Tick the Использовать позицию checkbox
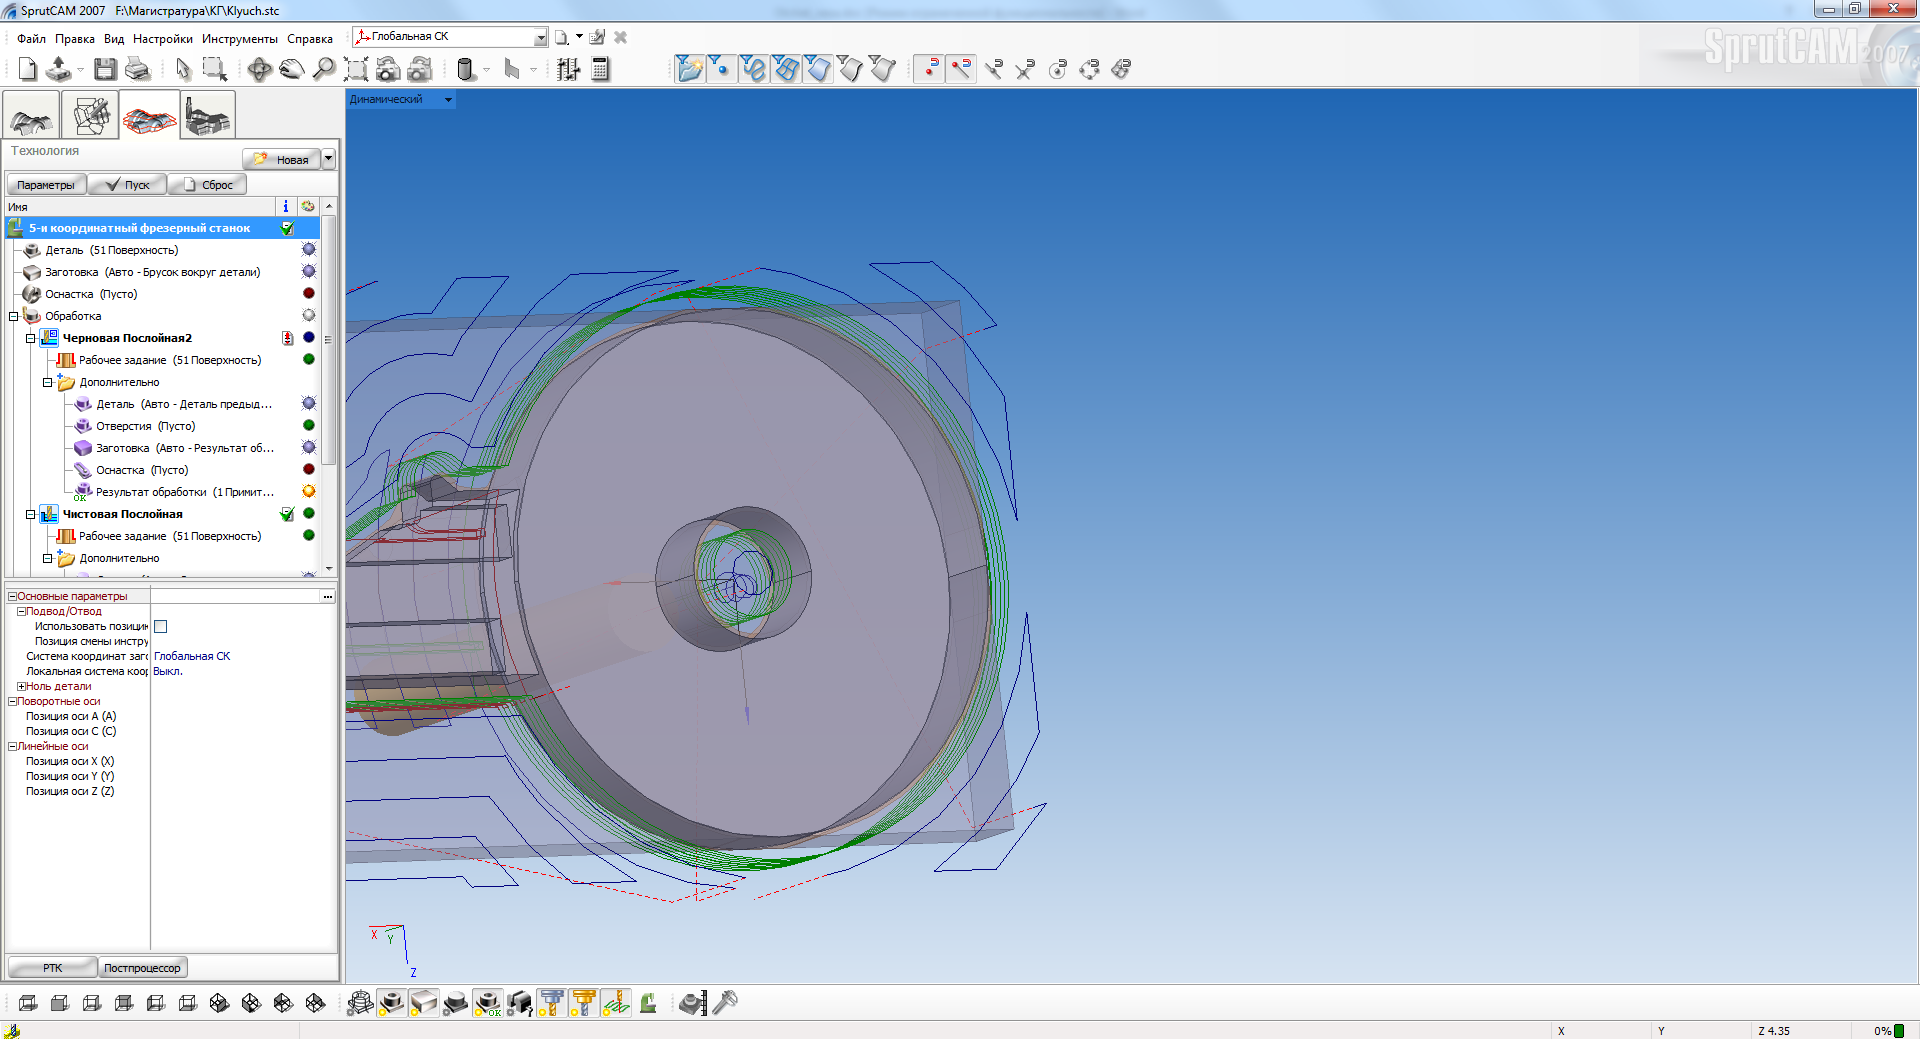This screenshot has width=1920, height=1040. (161, 627)
